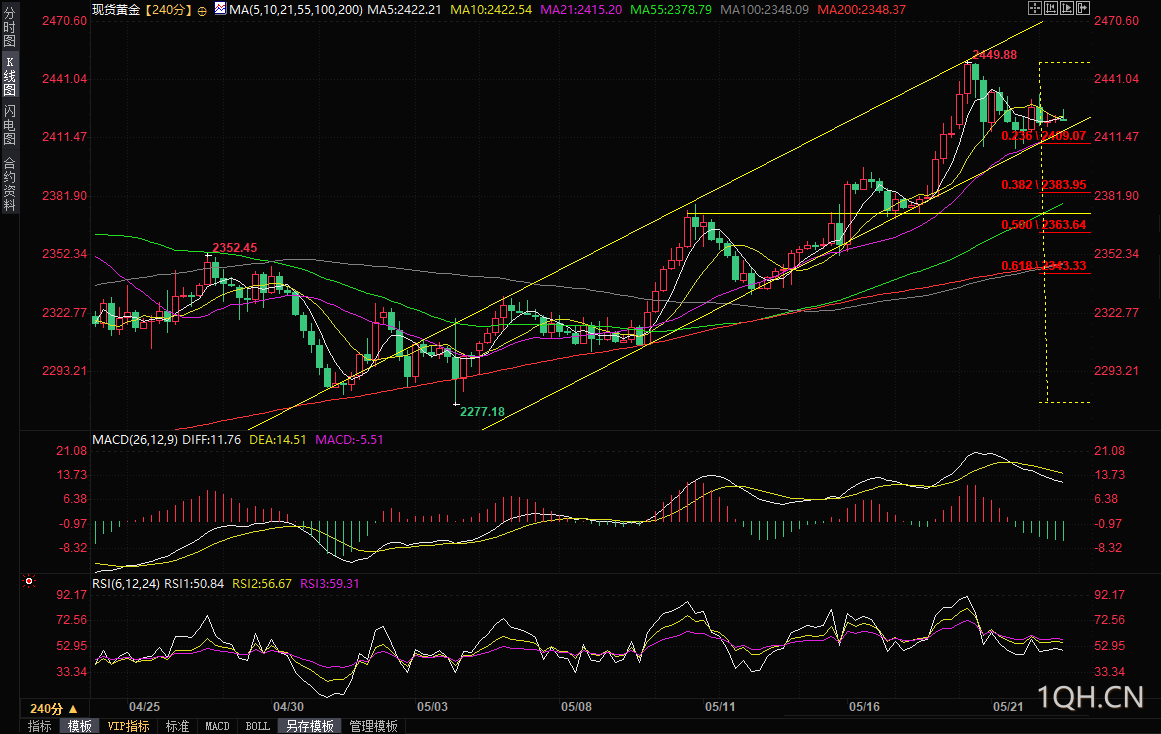
Task: Click the 05/03 date marker on time axis
Action: click(x=432, y=707)
